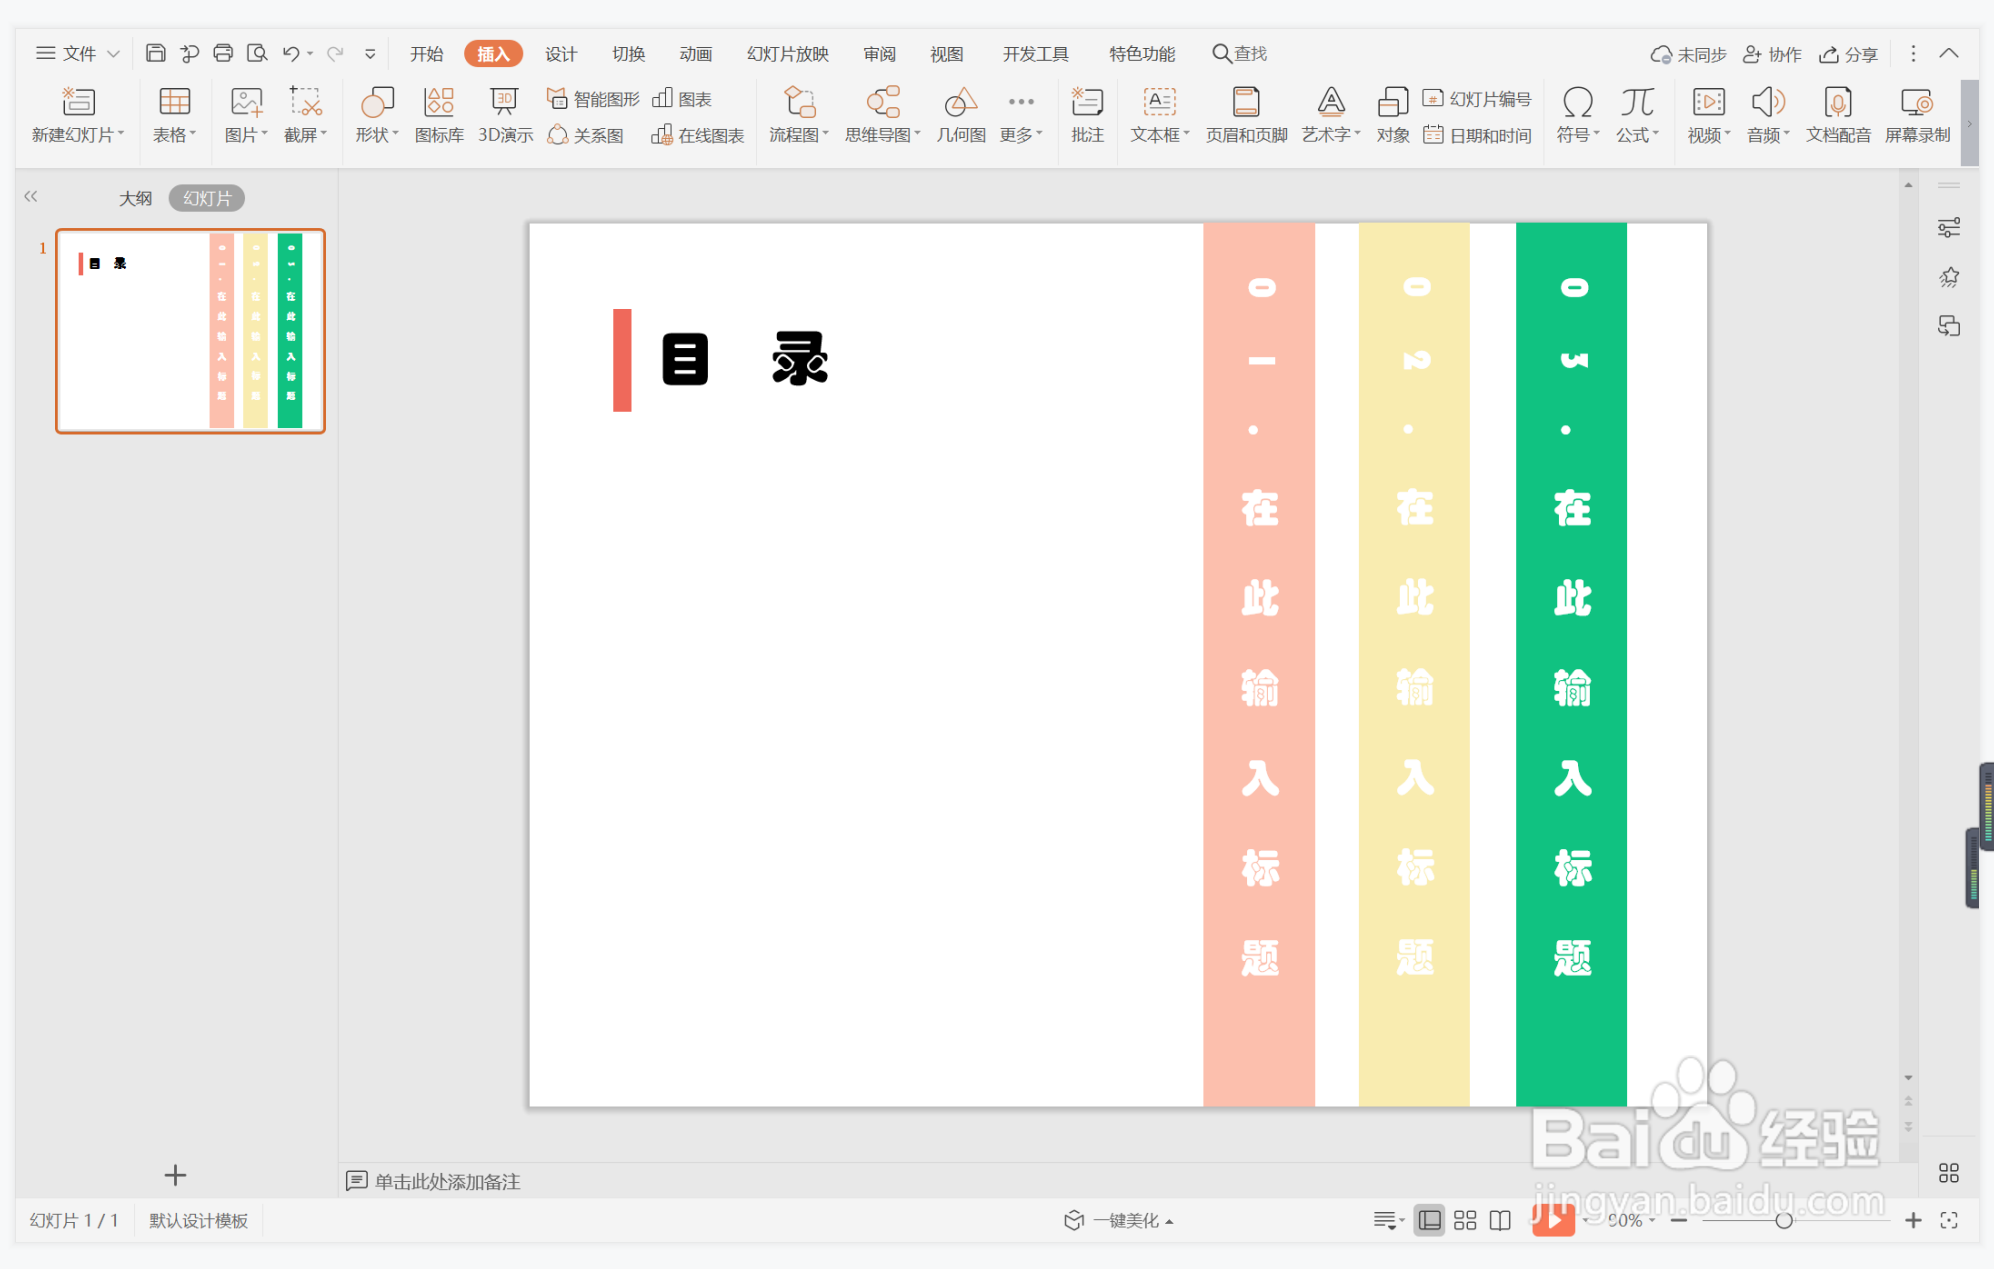Open the 形状 shapes dropdown

point(375,115)
